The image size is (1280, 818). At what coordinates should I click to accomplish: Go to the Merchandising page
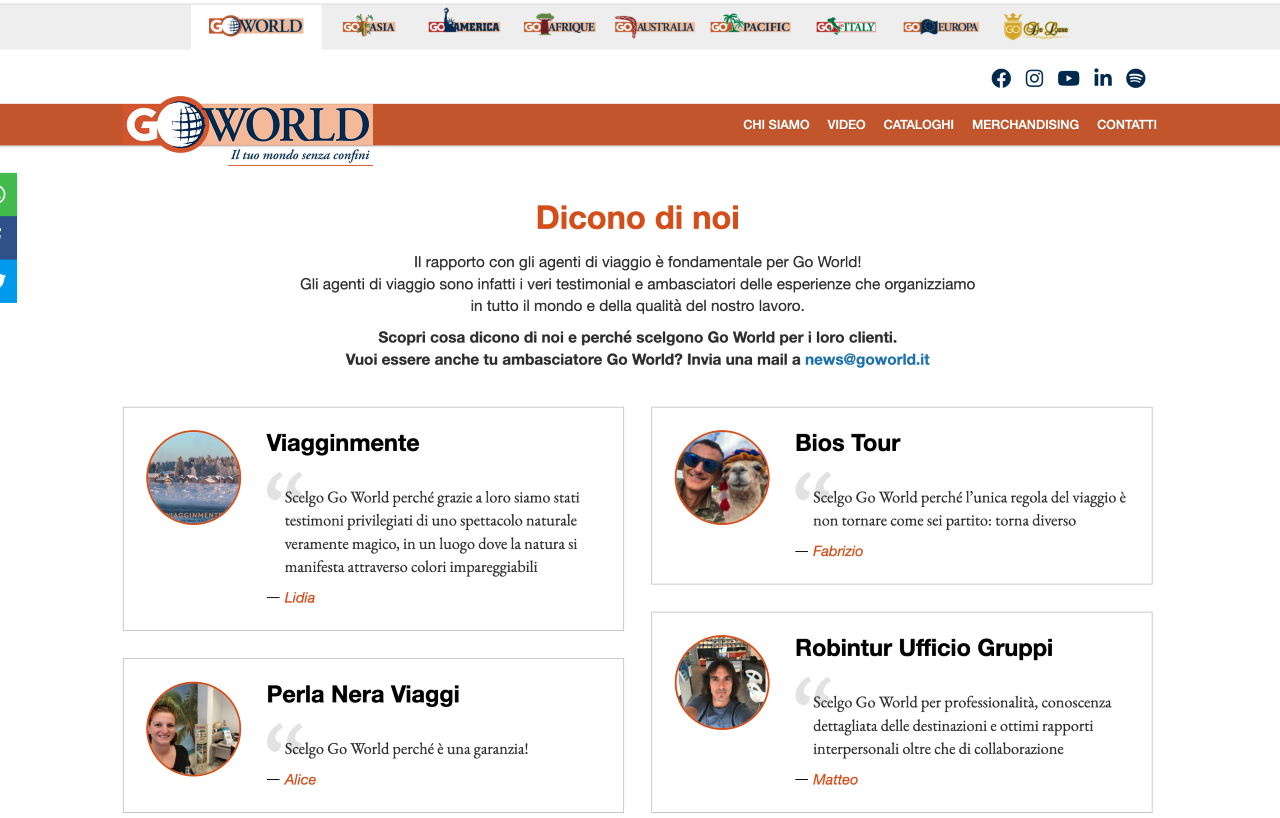(1025, 125)
